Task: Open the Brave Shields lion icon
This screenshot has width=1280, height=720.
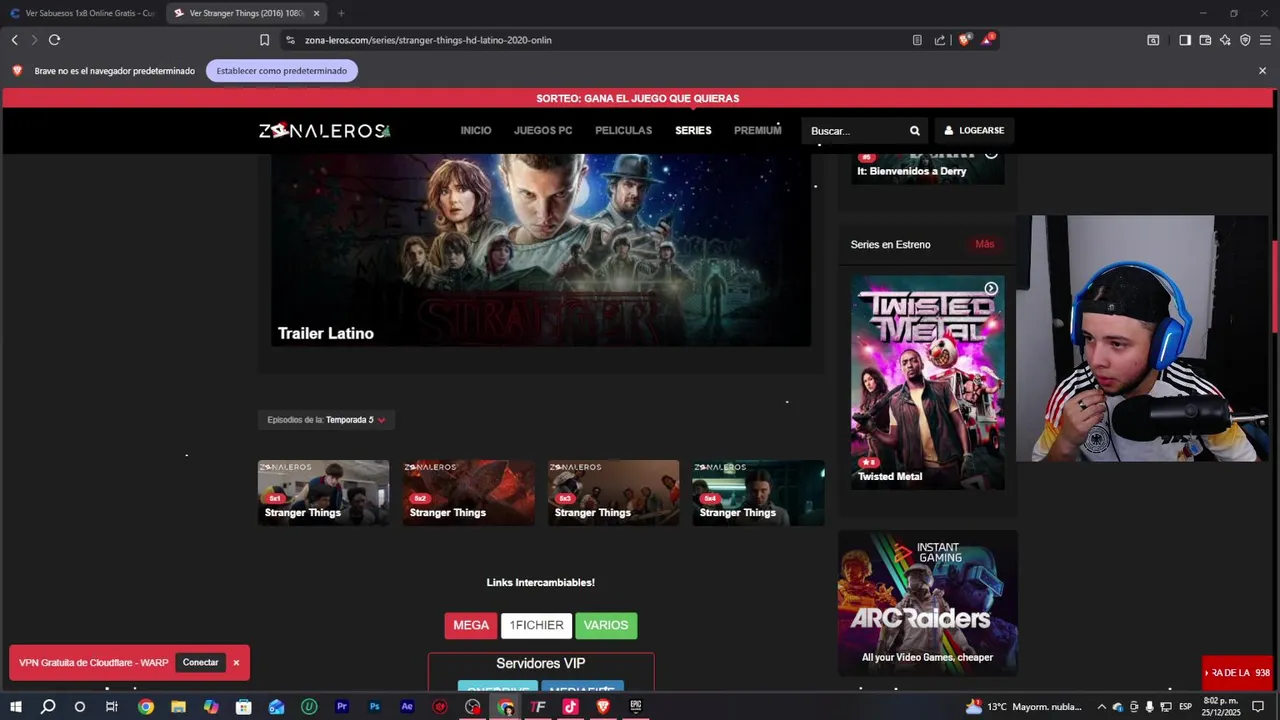Action: 964,40
